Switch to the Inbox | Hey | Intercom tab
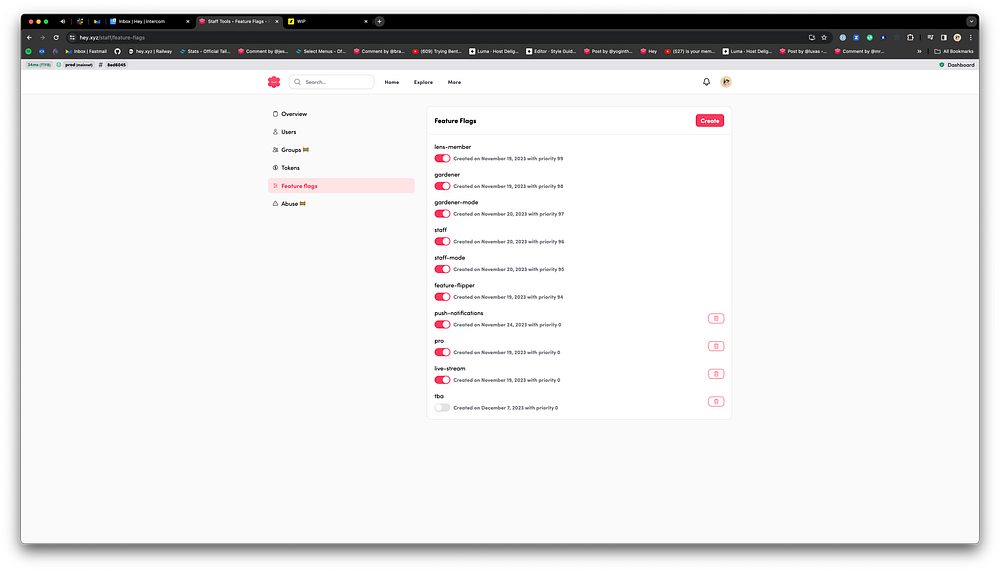1000x571 pixels. tap(150, 21)
